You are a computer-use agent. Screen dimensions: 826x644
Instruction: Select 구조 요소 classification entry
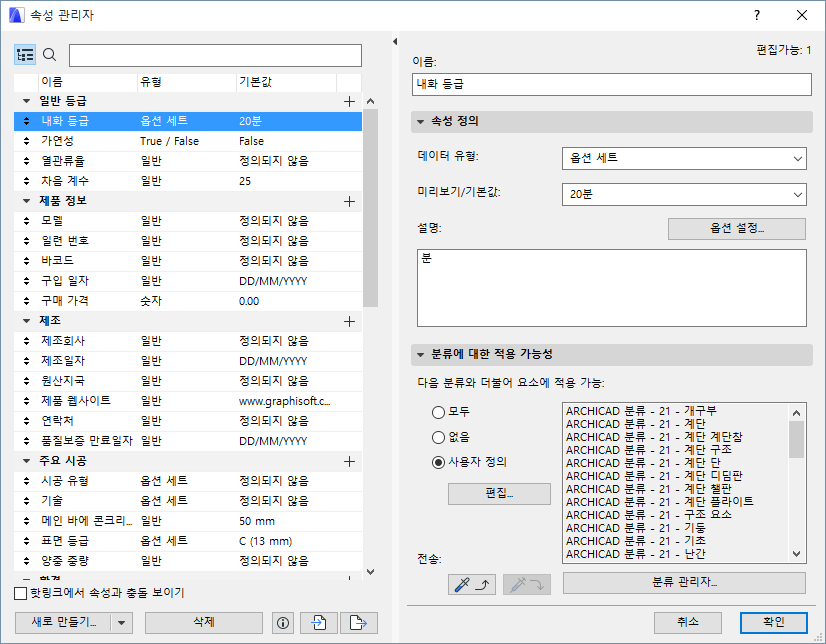click(649, 515)
